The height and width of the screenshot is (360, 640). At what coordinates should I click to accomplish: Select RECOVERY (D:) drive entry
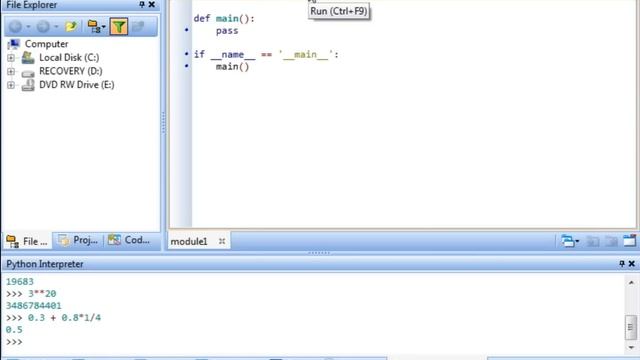pyautogui.click(x=71, y=71)
